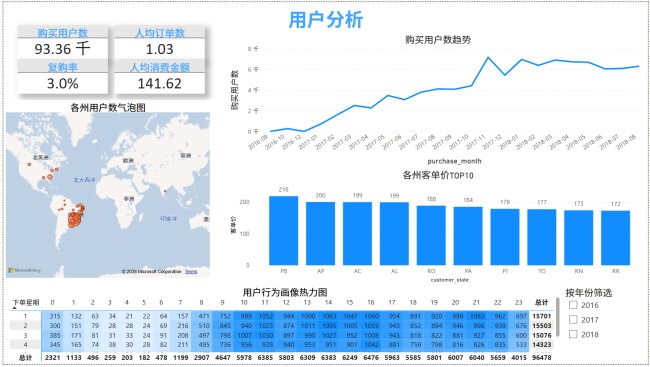Screen dimensions: 650x367
Task: Click the heatmap cell with value 1042
Action: [x=371, y=345]
